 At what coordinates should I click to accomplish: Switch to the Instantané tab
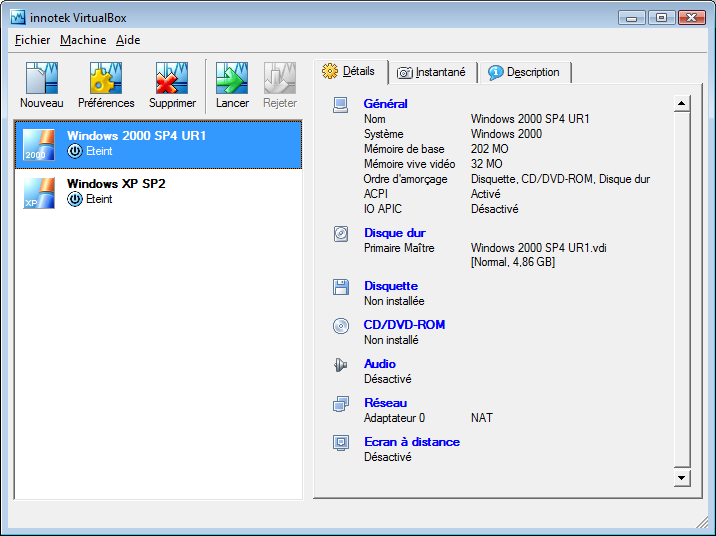pyautogui.click(x=432, y=73)
